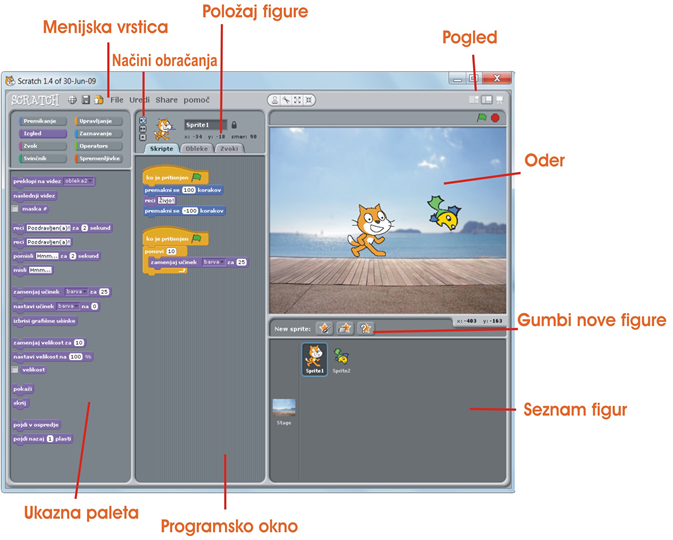Image resolution: width=673 pixels, height=540 pixels.
Task: Open the Zvok block category
Action: pos(38,145)
